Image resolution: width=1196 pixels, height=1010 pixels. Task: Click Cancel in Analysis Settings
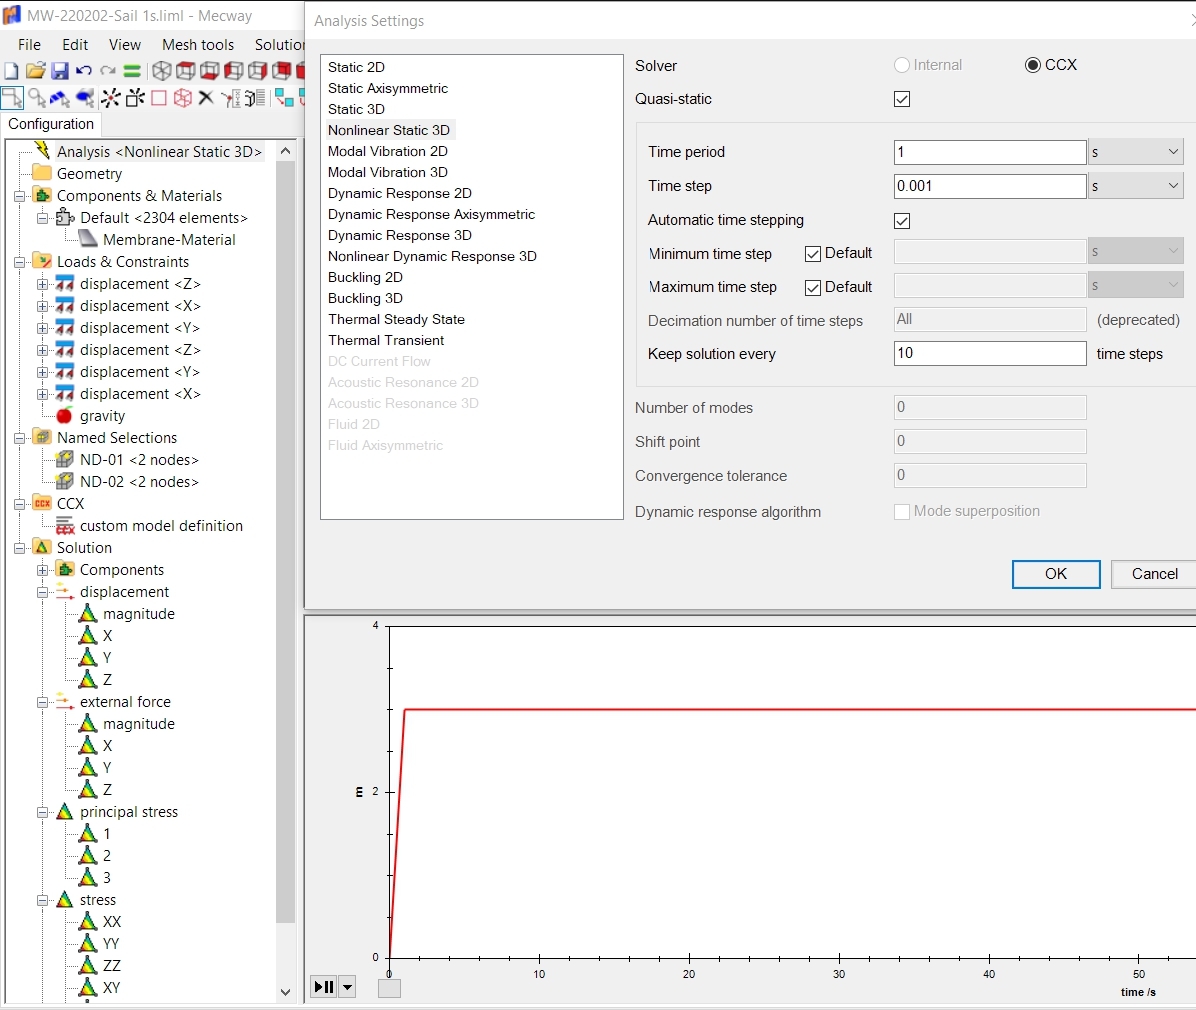(x=1154, y=574)
